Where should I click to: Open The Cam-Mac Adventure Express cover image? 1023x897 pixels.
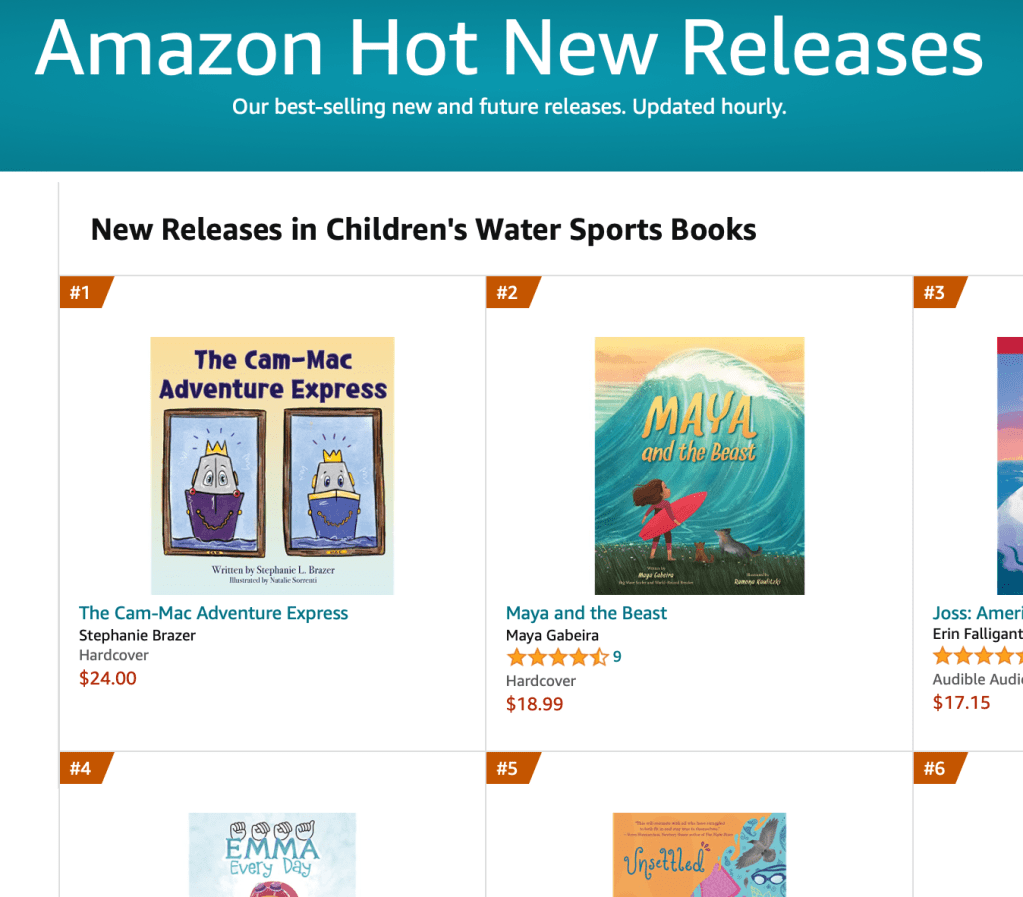pyautogui.click(x=272, y=466)
